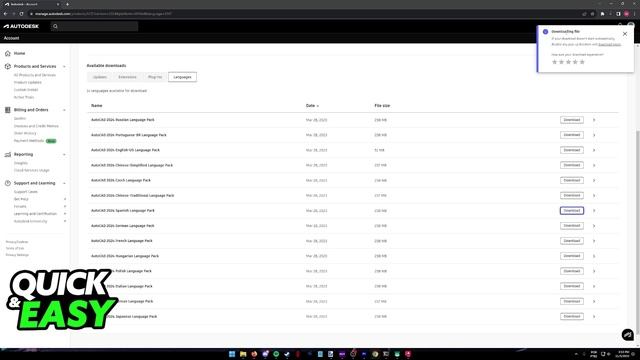Screen dimensions: 640x360
Task: Rate the download experience one star
Action: (554, 62)
